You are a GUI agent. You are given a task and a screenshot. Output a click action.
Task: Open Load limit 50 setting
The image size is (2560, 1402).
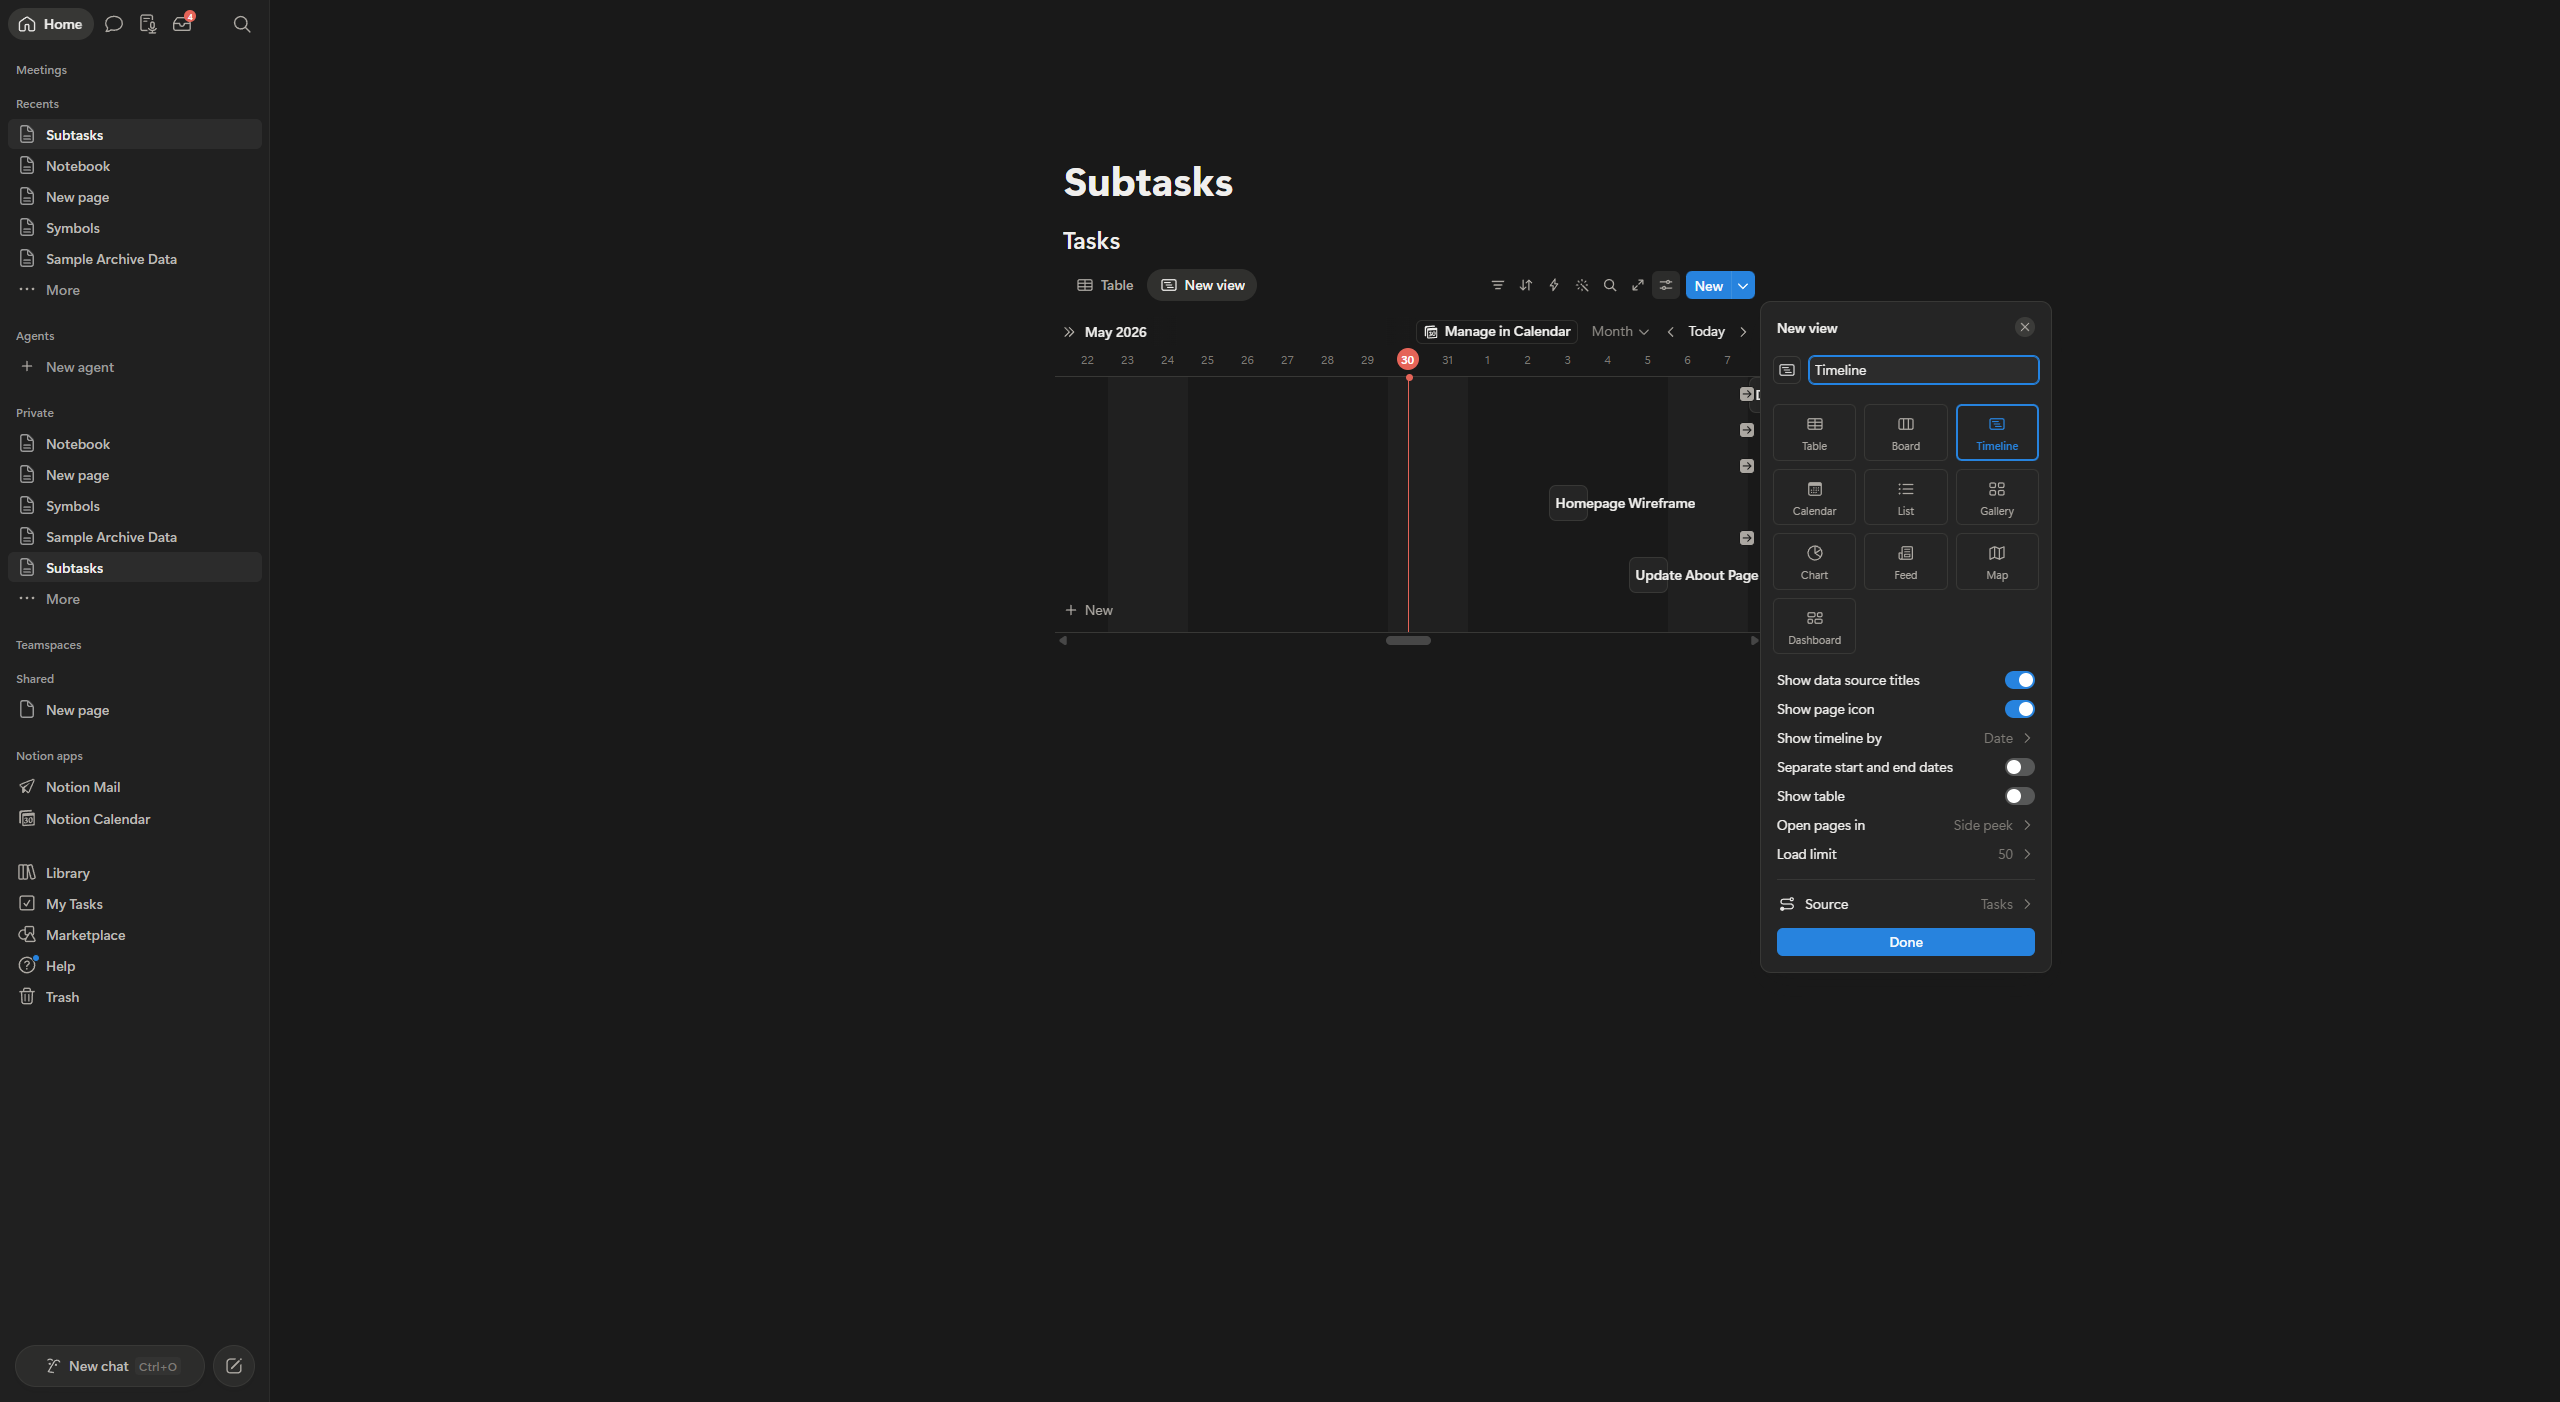[1905, 854]
